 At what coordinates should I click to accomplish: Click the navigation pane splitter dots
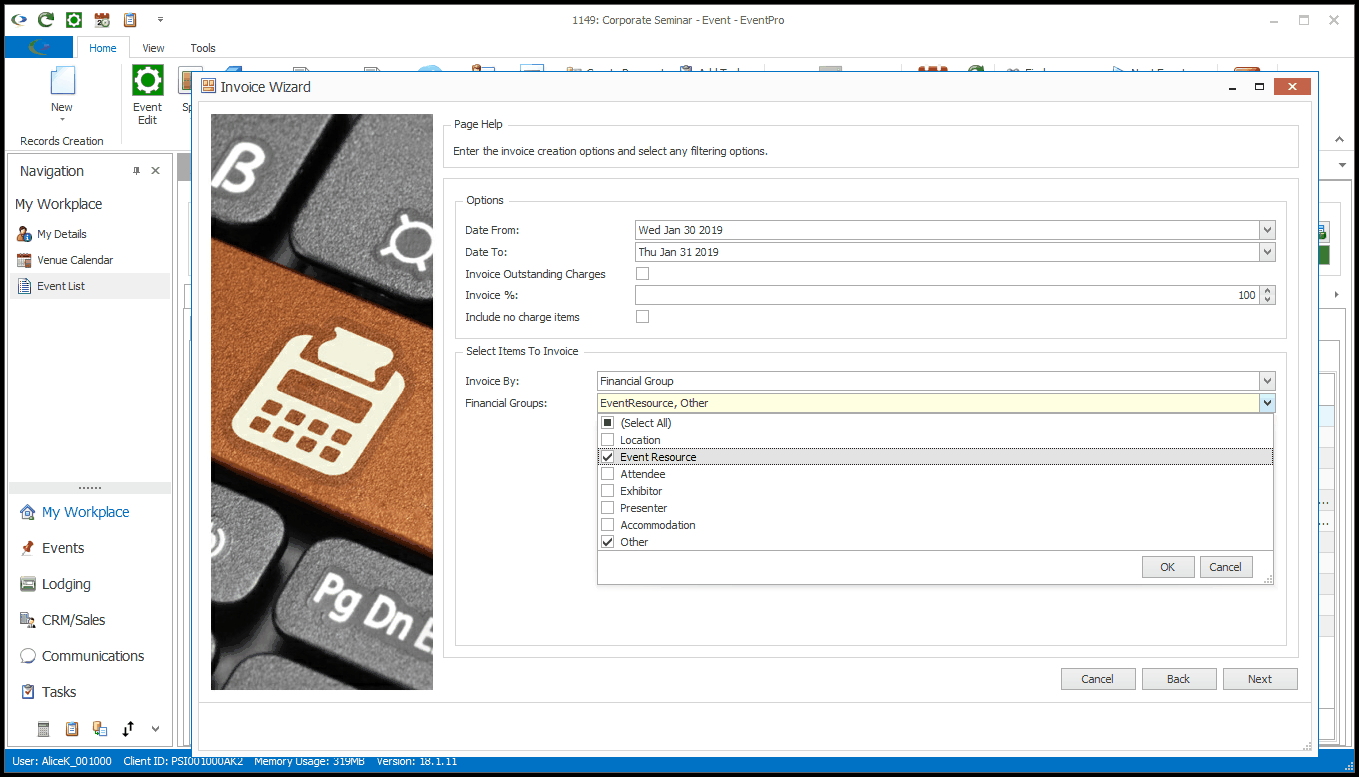pyautogui.click(x=90, y=488)
